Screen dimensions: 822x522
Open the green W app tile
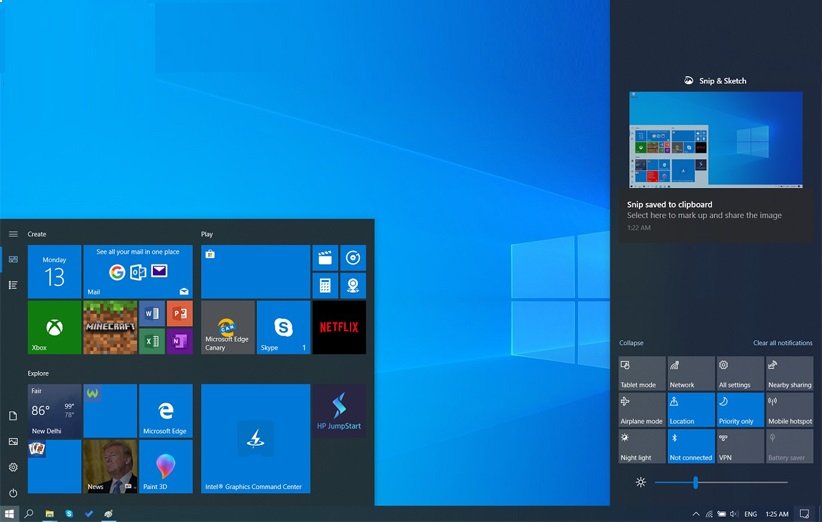(x=110, y=411)
